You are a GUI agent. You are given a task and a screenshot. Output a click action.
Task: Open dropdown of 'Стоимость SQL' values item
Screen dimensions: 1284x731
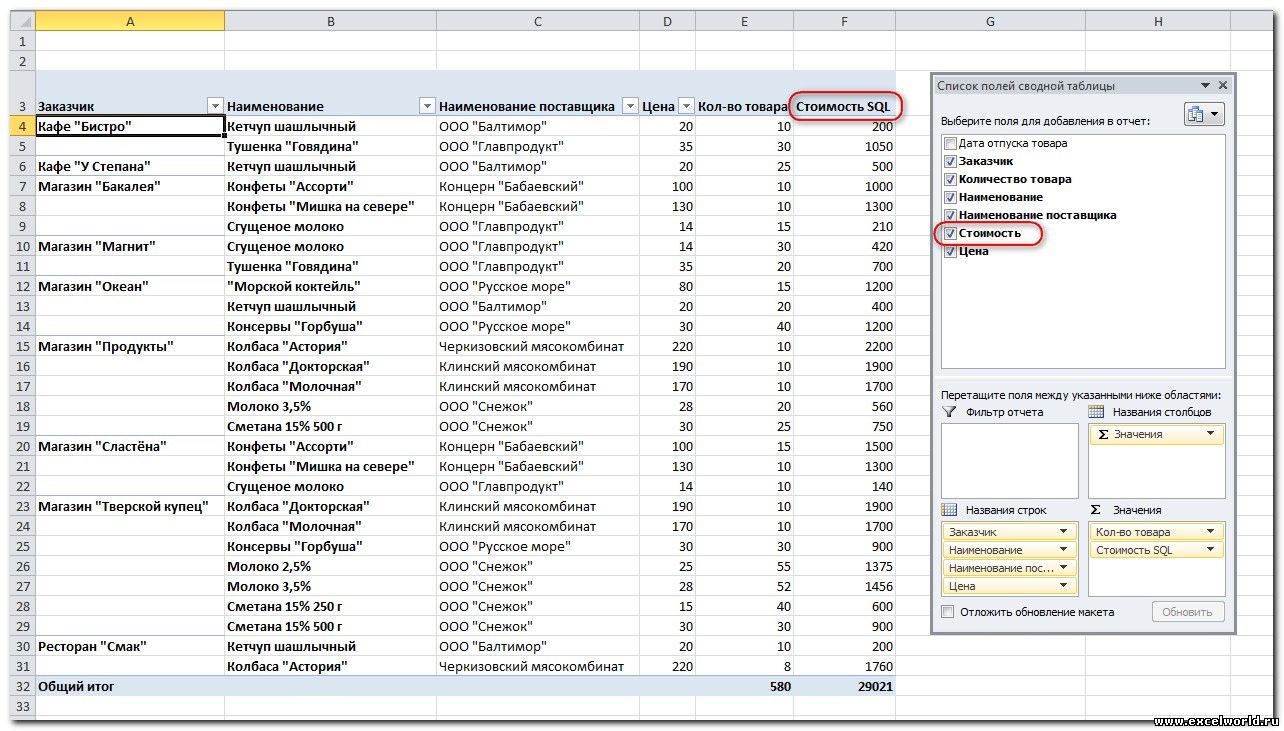point(1211,550)
